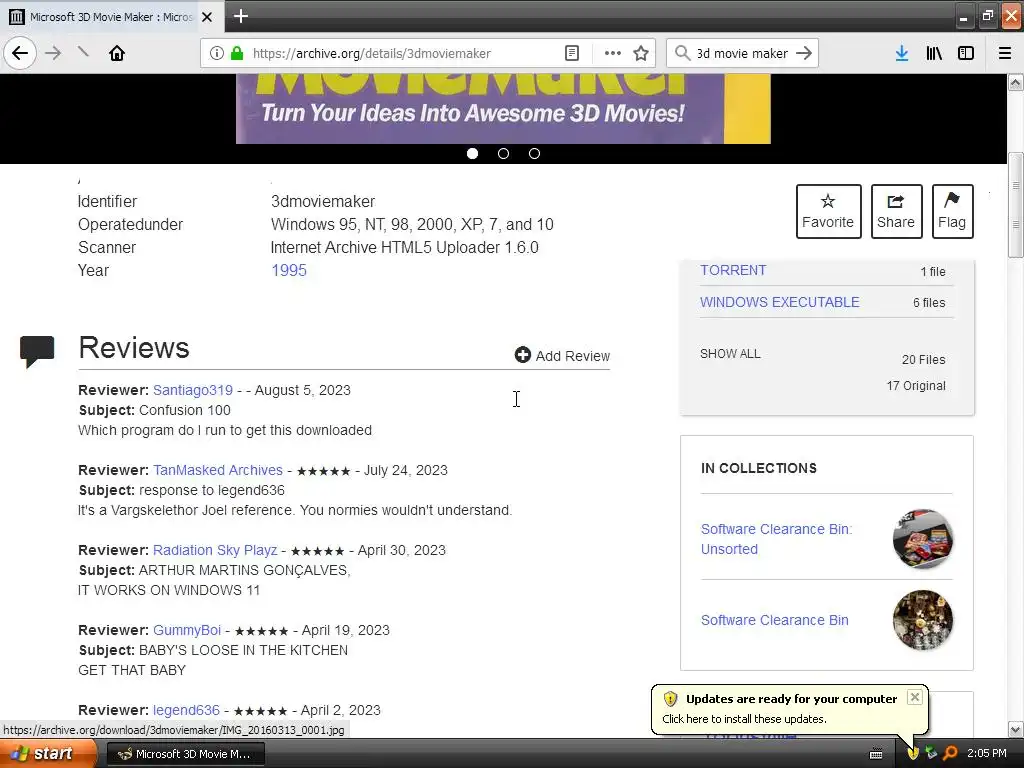The image size is (1024, 768).
Task: Click Microsoft 3D Movie Maker taskbar button
Action: point(185,754)
